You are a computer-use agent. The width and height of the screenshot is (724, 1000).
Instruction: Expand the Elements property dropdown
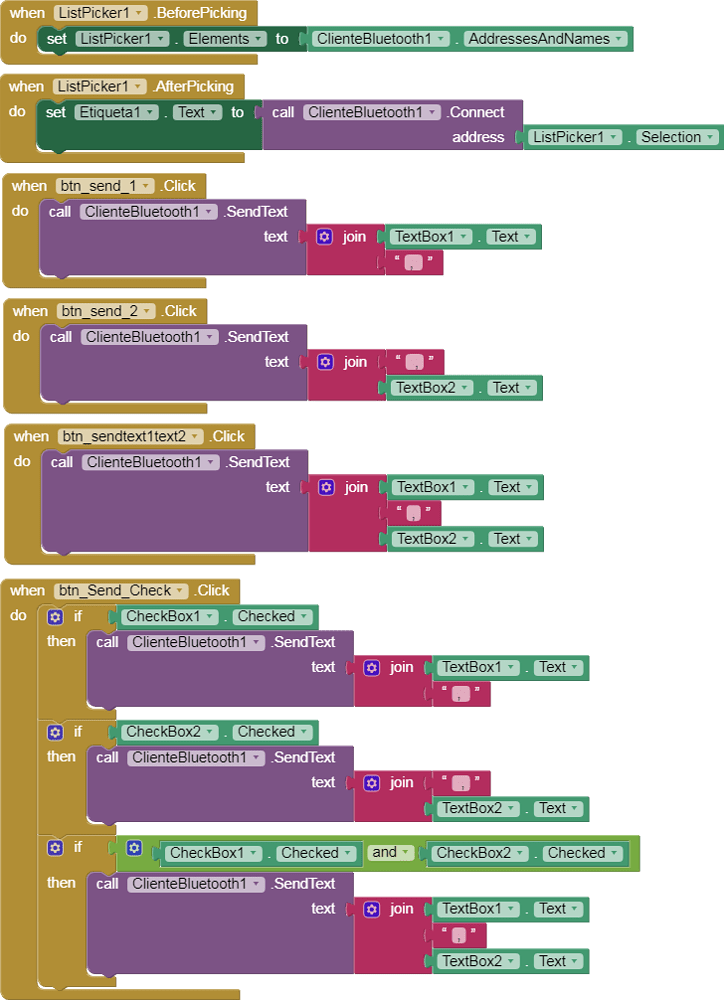click(259, 39)
